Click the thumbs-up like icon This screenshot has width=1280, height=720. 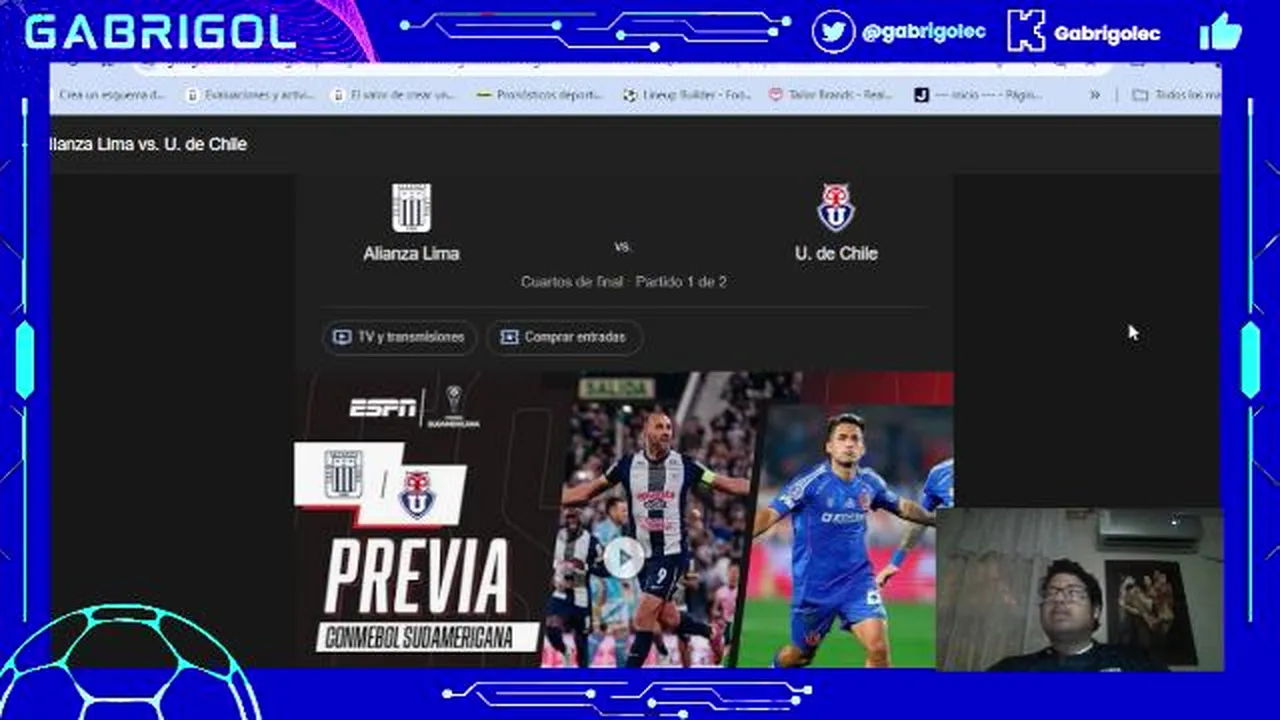coord(1221,32)
